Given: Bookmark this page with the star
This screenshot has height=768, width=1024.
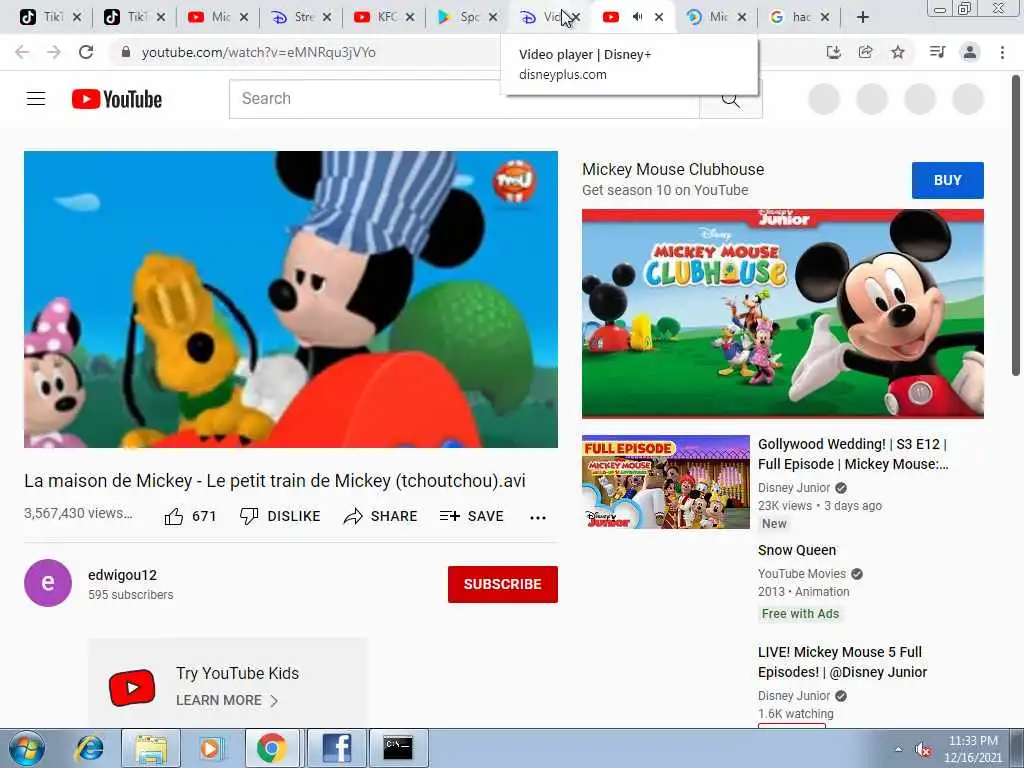Looking at the screenshot, I should [898, 52].
